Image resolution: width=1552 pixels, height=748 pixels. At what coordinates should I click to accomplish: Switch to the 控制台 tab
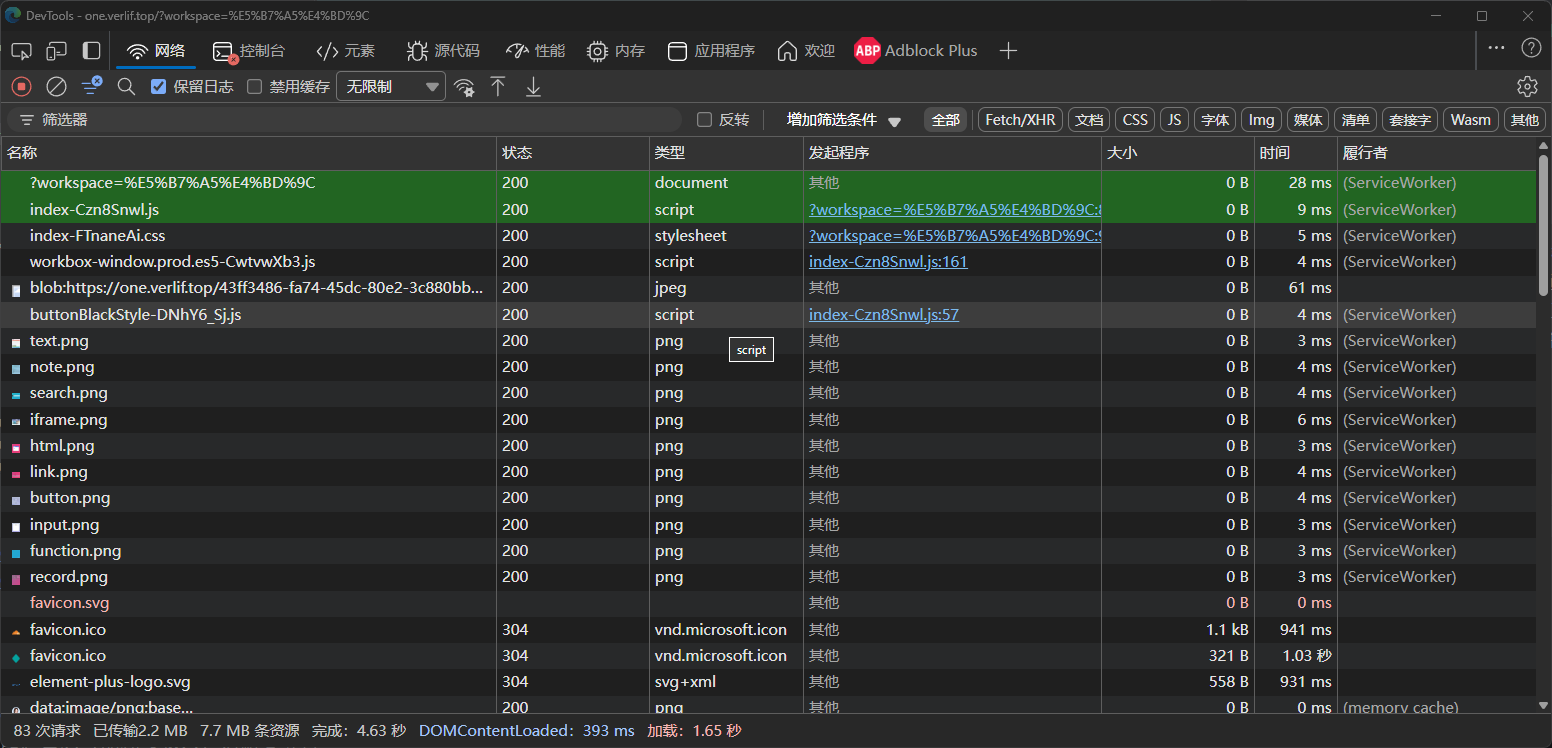click(249, 51)
